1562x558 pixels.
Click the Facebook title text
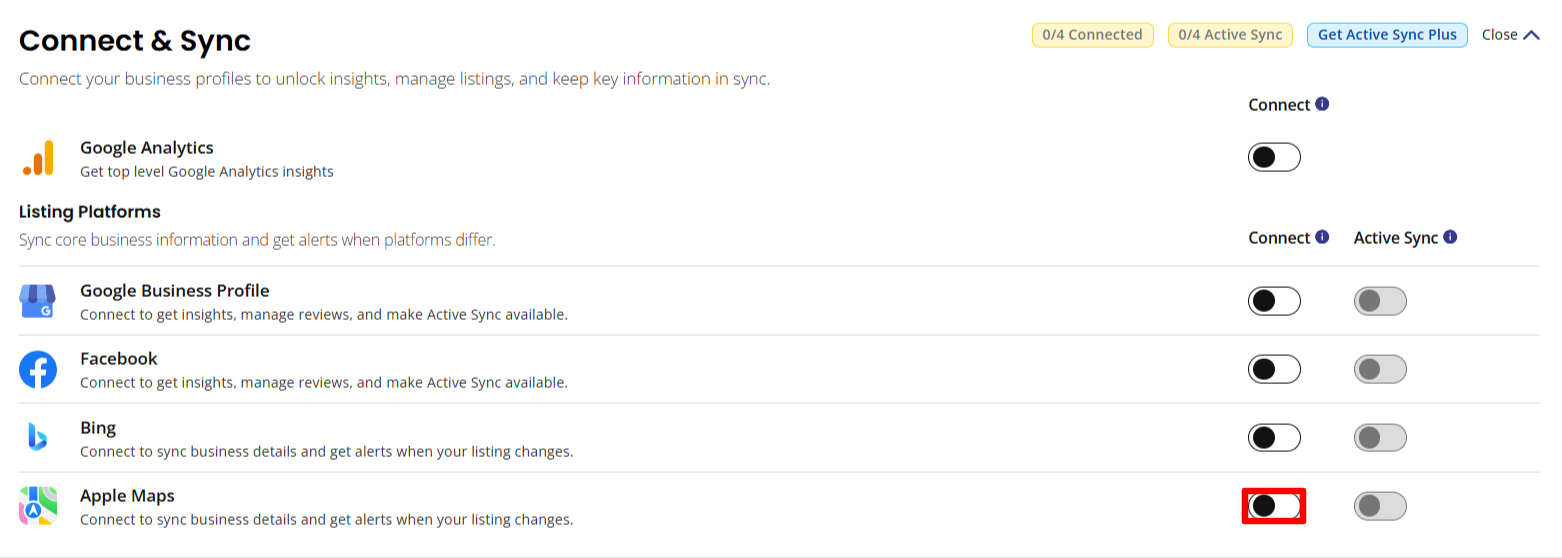(119, 359)
